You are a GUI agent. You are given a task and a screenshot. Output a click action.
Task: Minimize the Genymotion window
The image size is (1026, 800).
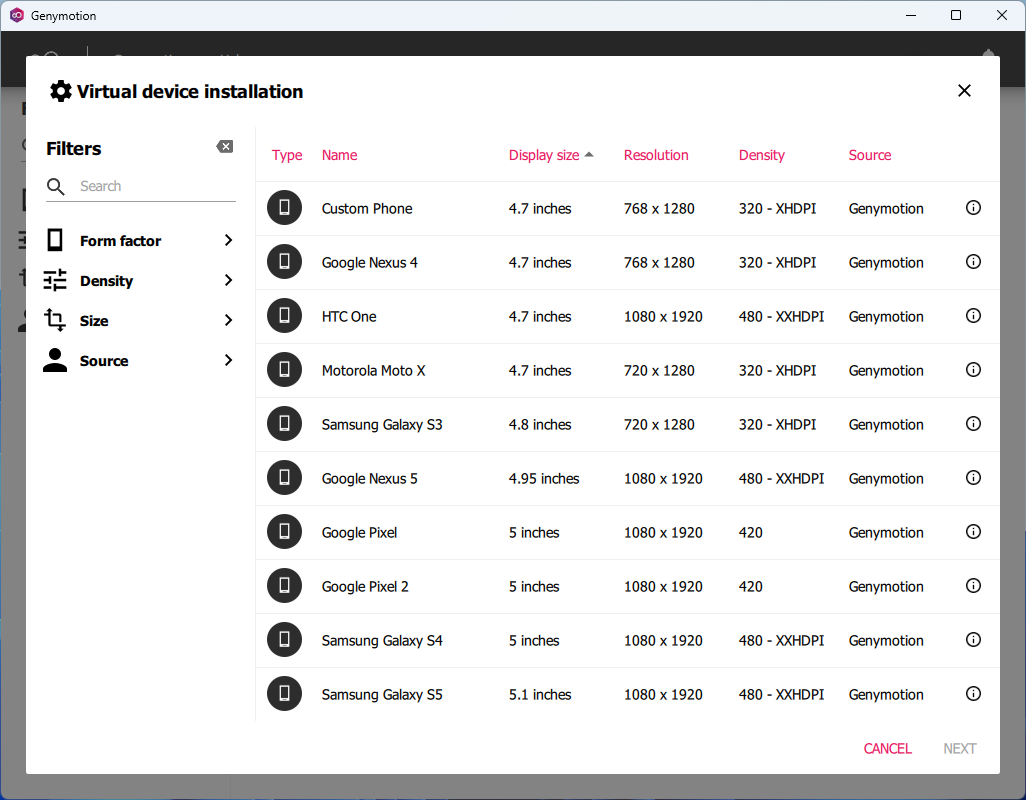tap(911, 15)
